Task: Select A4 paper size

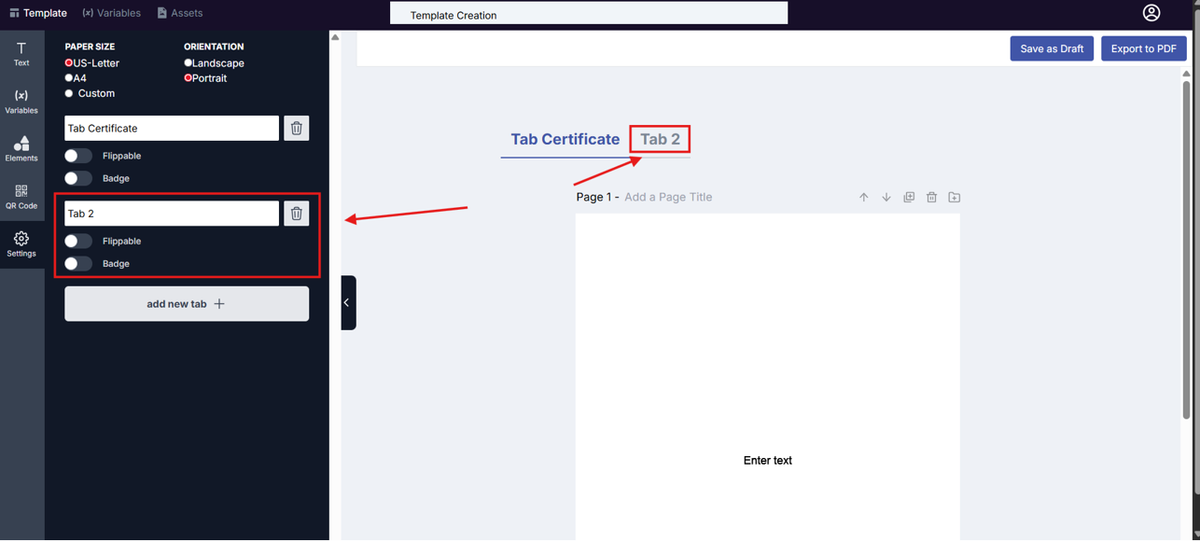Action: click(69, 78)
